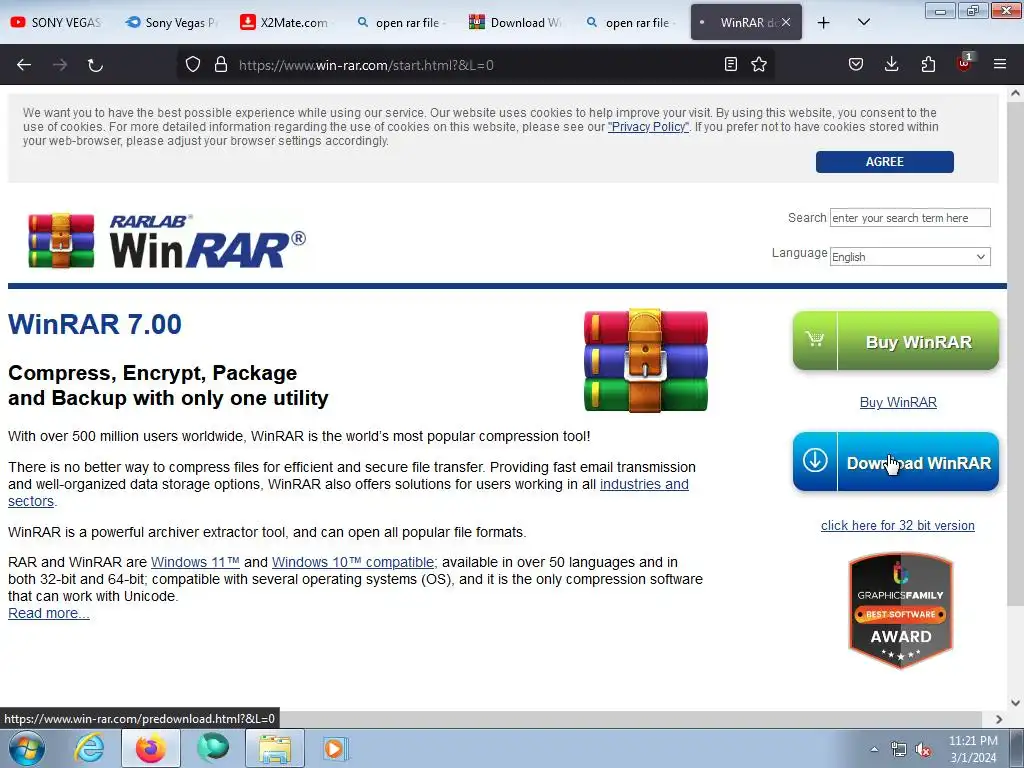Open the Privacy Policy link
The image size is (1024, 768).
click(648, 127)
